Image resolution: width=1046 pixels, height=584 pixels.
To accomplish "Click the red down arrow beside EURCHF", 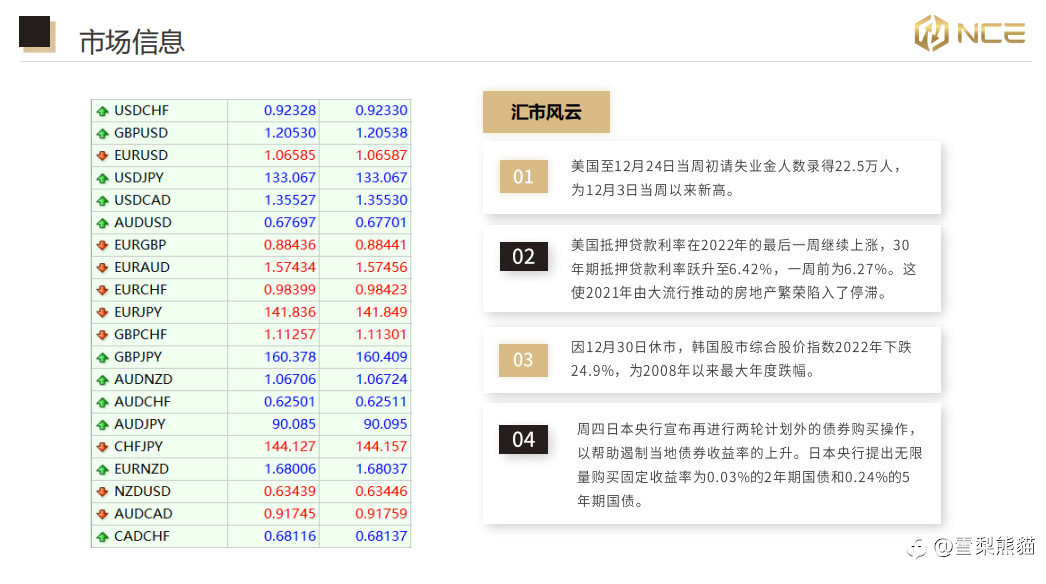I will (x=102, y=290).
